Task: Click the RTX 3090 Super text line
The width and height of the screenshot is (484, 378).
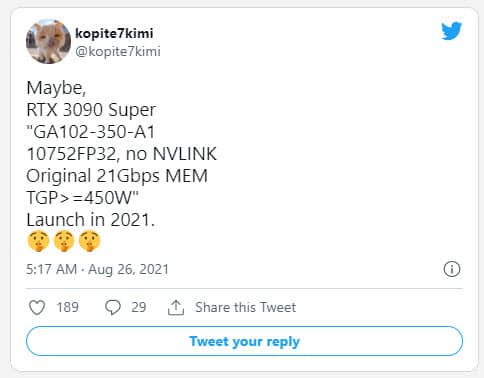Action: coord(91,110)
